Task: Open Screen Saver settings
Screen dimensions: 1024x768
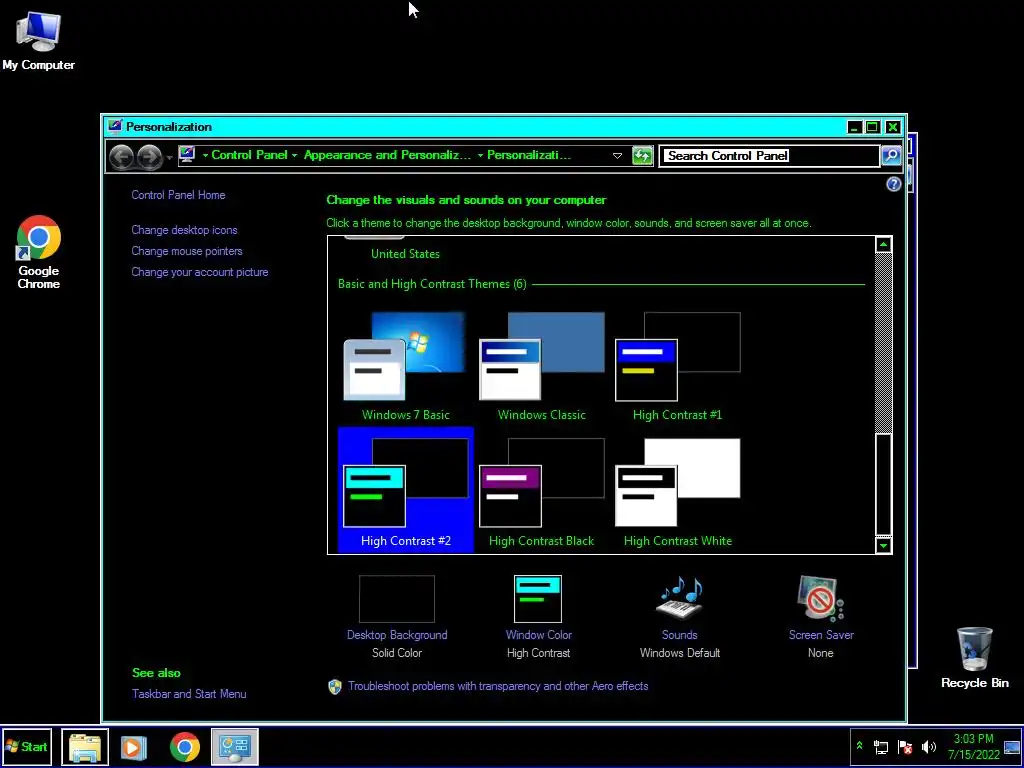Action: [x=821, y=616]
